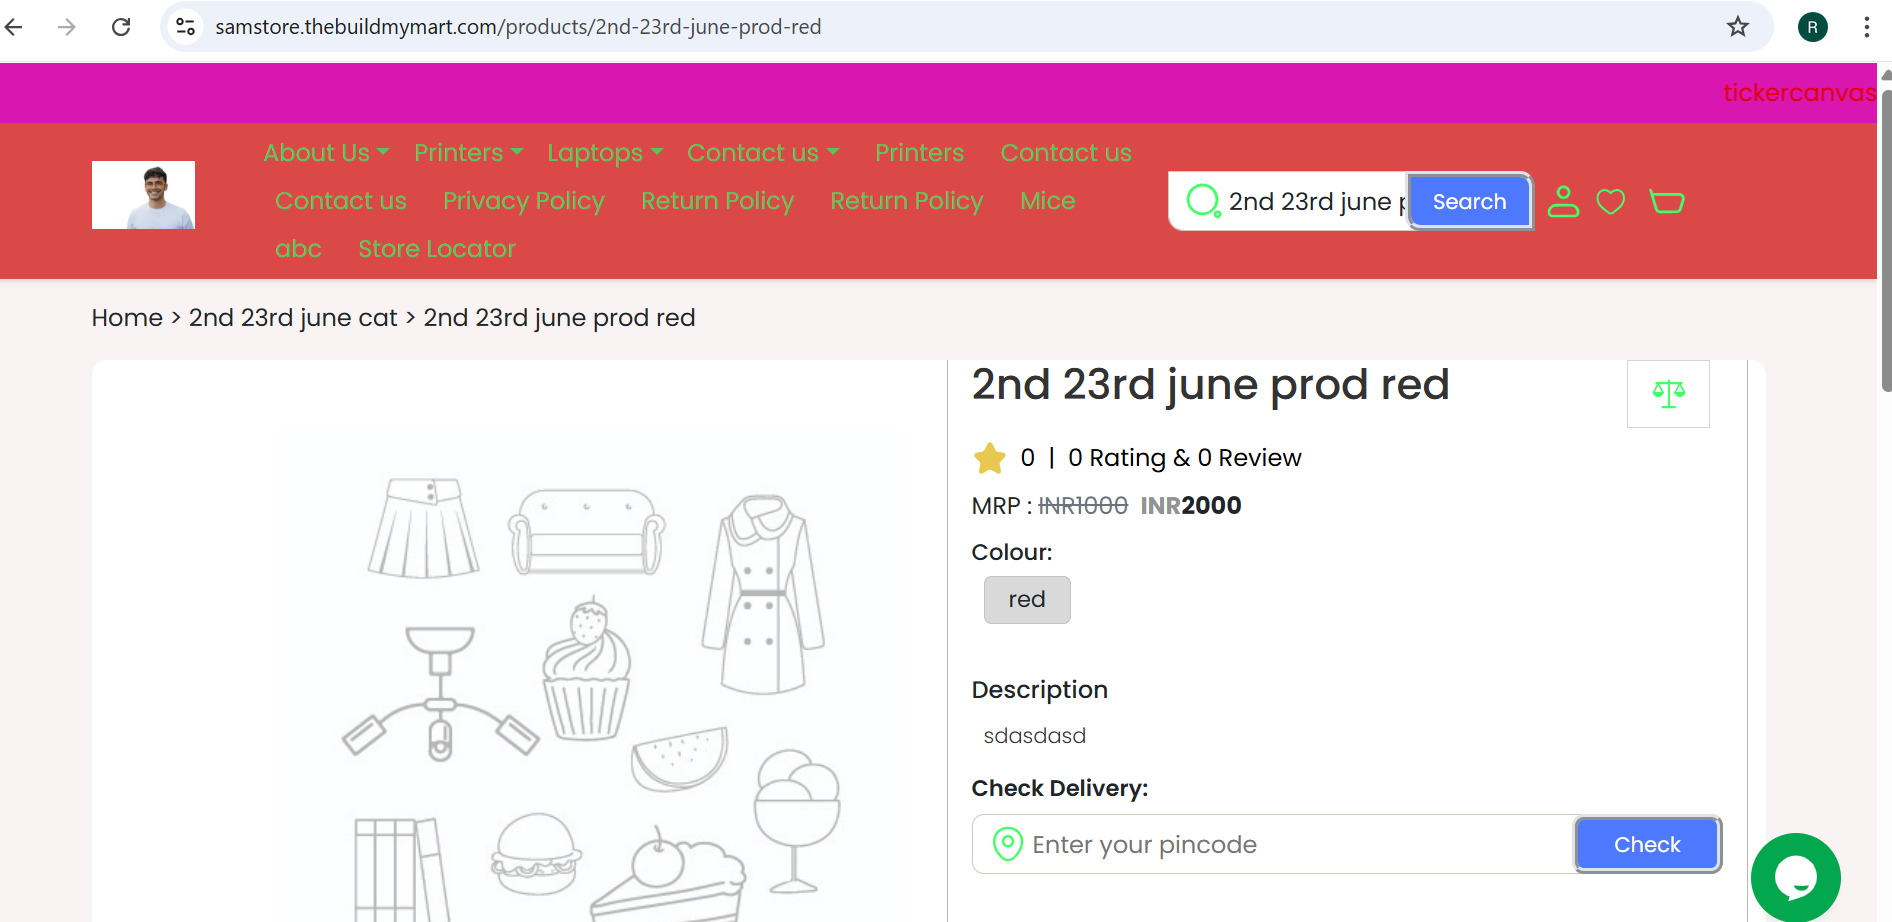Focus the Enter your pincode field
Image resolution: width=1892 pixels, height=922 pixels.
tap(1273, 845)
